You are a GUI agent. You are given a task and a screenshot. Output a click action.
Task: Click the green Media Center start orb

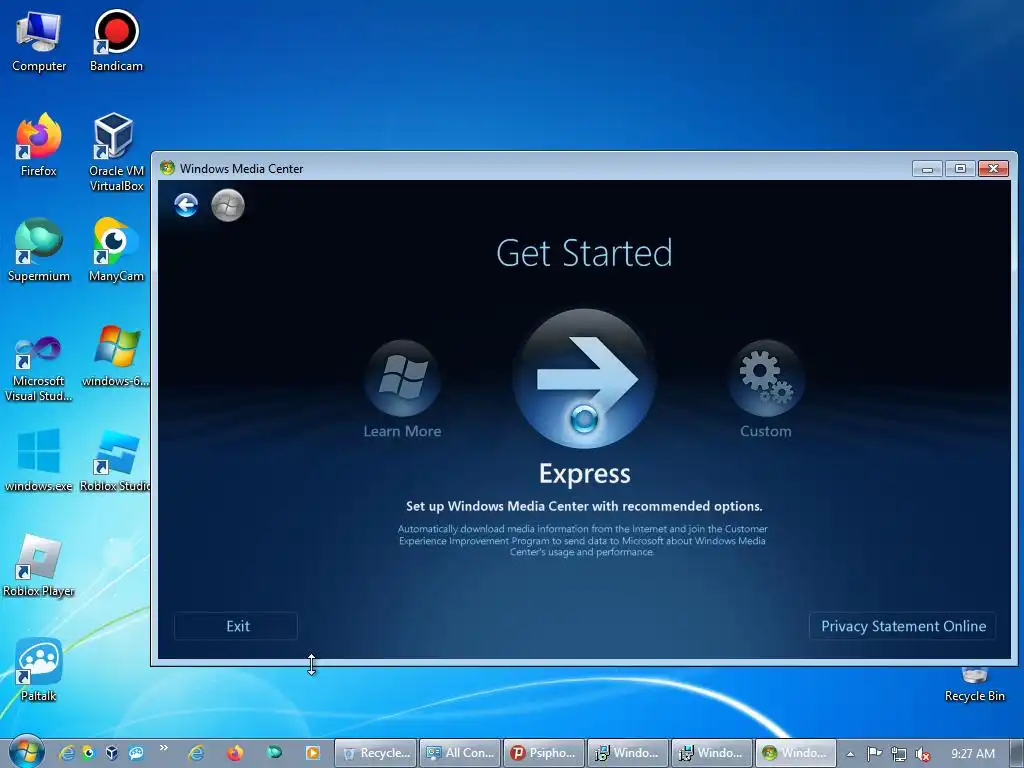[x=228, y=205]
